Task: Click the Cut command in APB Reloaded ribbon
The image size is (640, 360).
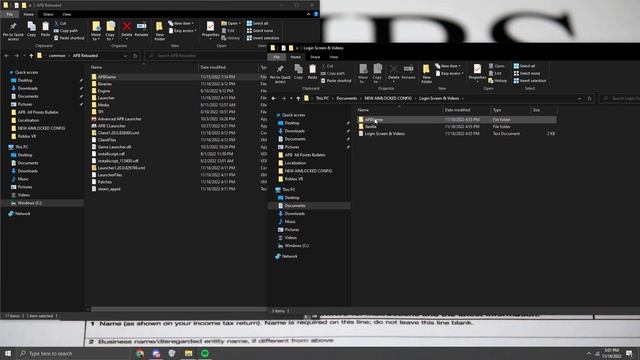Action: tap(60, 23)
